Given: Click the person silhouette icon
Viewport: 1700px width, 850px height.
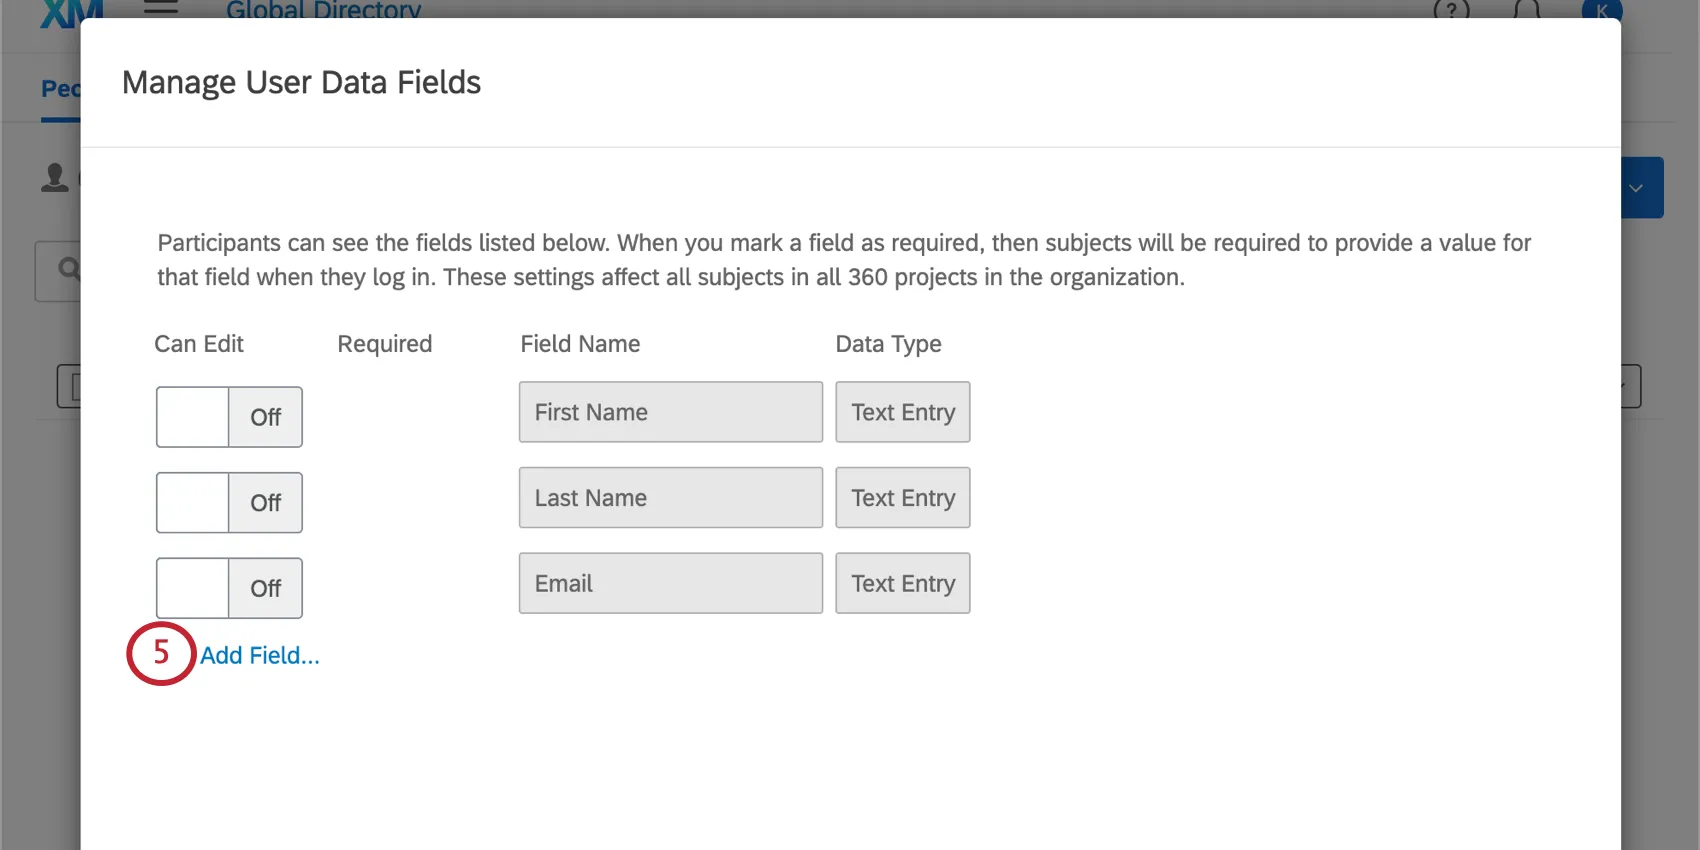Looking at the screenshot, I should point(55,178).
